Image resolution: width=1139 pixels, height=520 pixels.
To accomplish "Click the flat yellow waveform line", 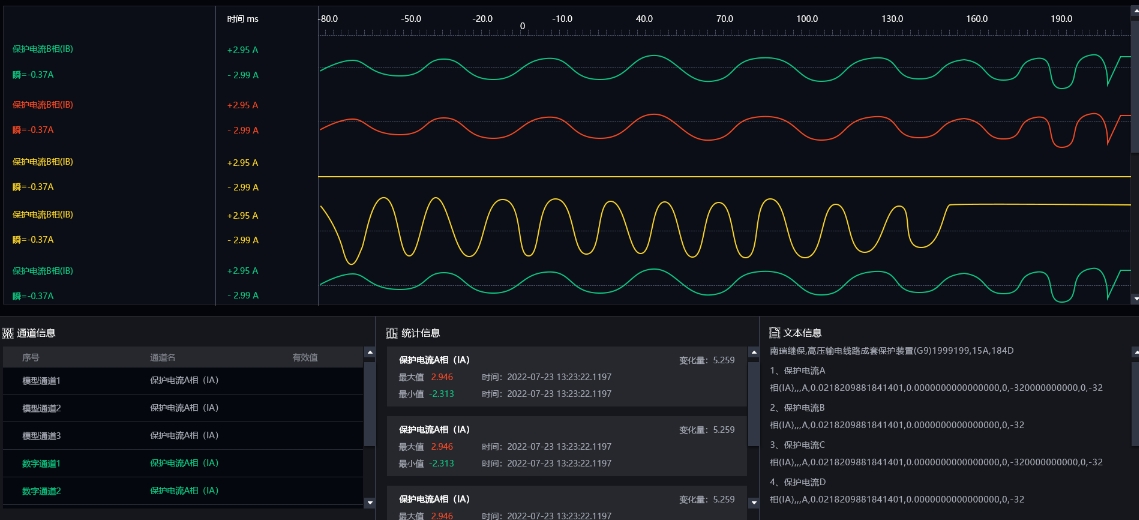I will 725,176.
